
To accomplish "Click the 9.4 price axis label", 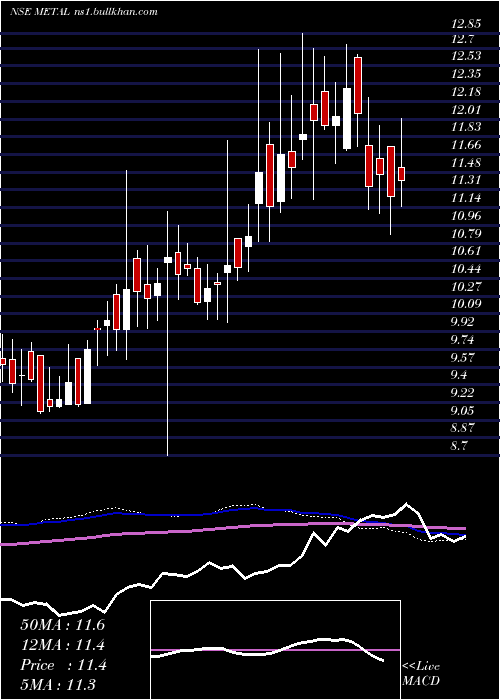I will pyautogui.click(x=460, y=375).
